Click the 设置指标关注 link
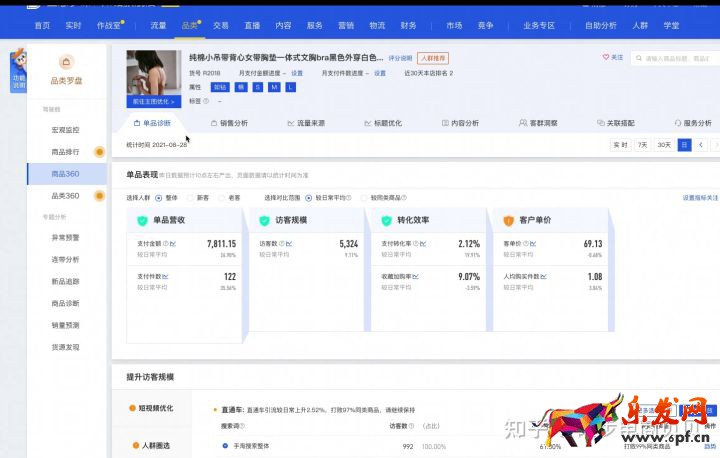This screenshot has height=458, width=720. [699, 198]
